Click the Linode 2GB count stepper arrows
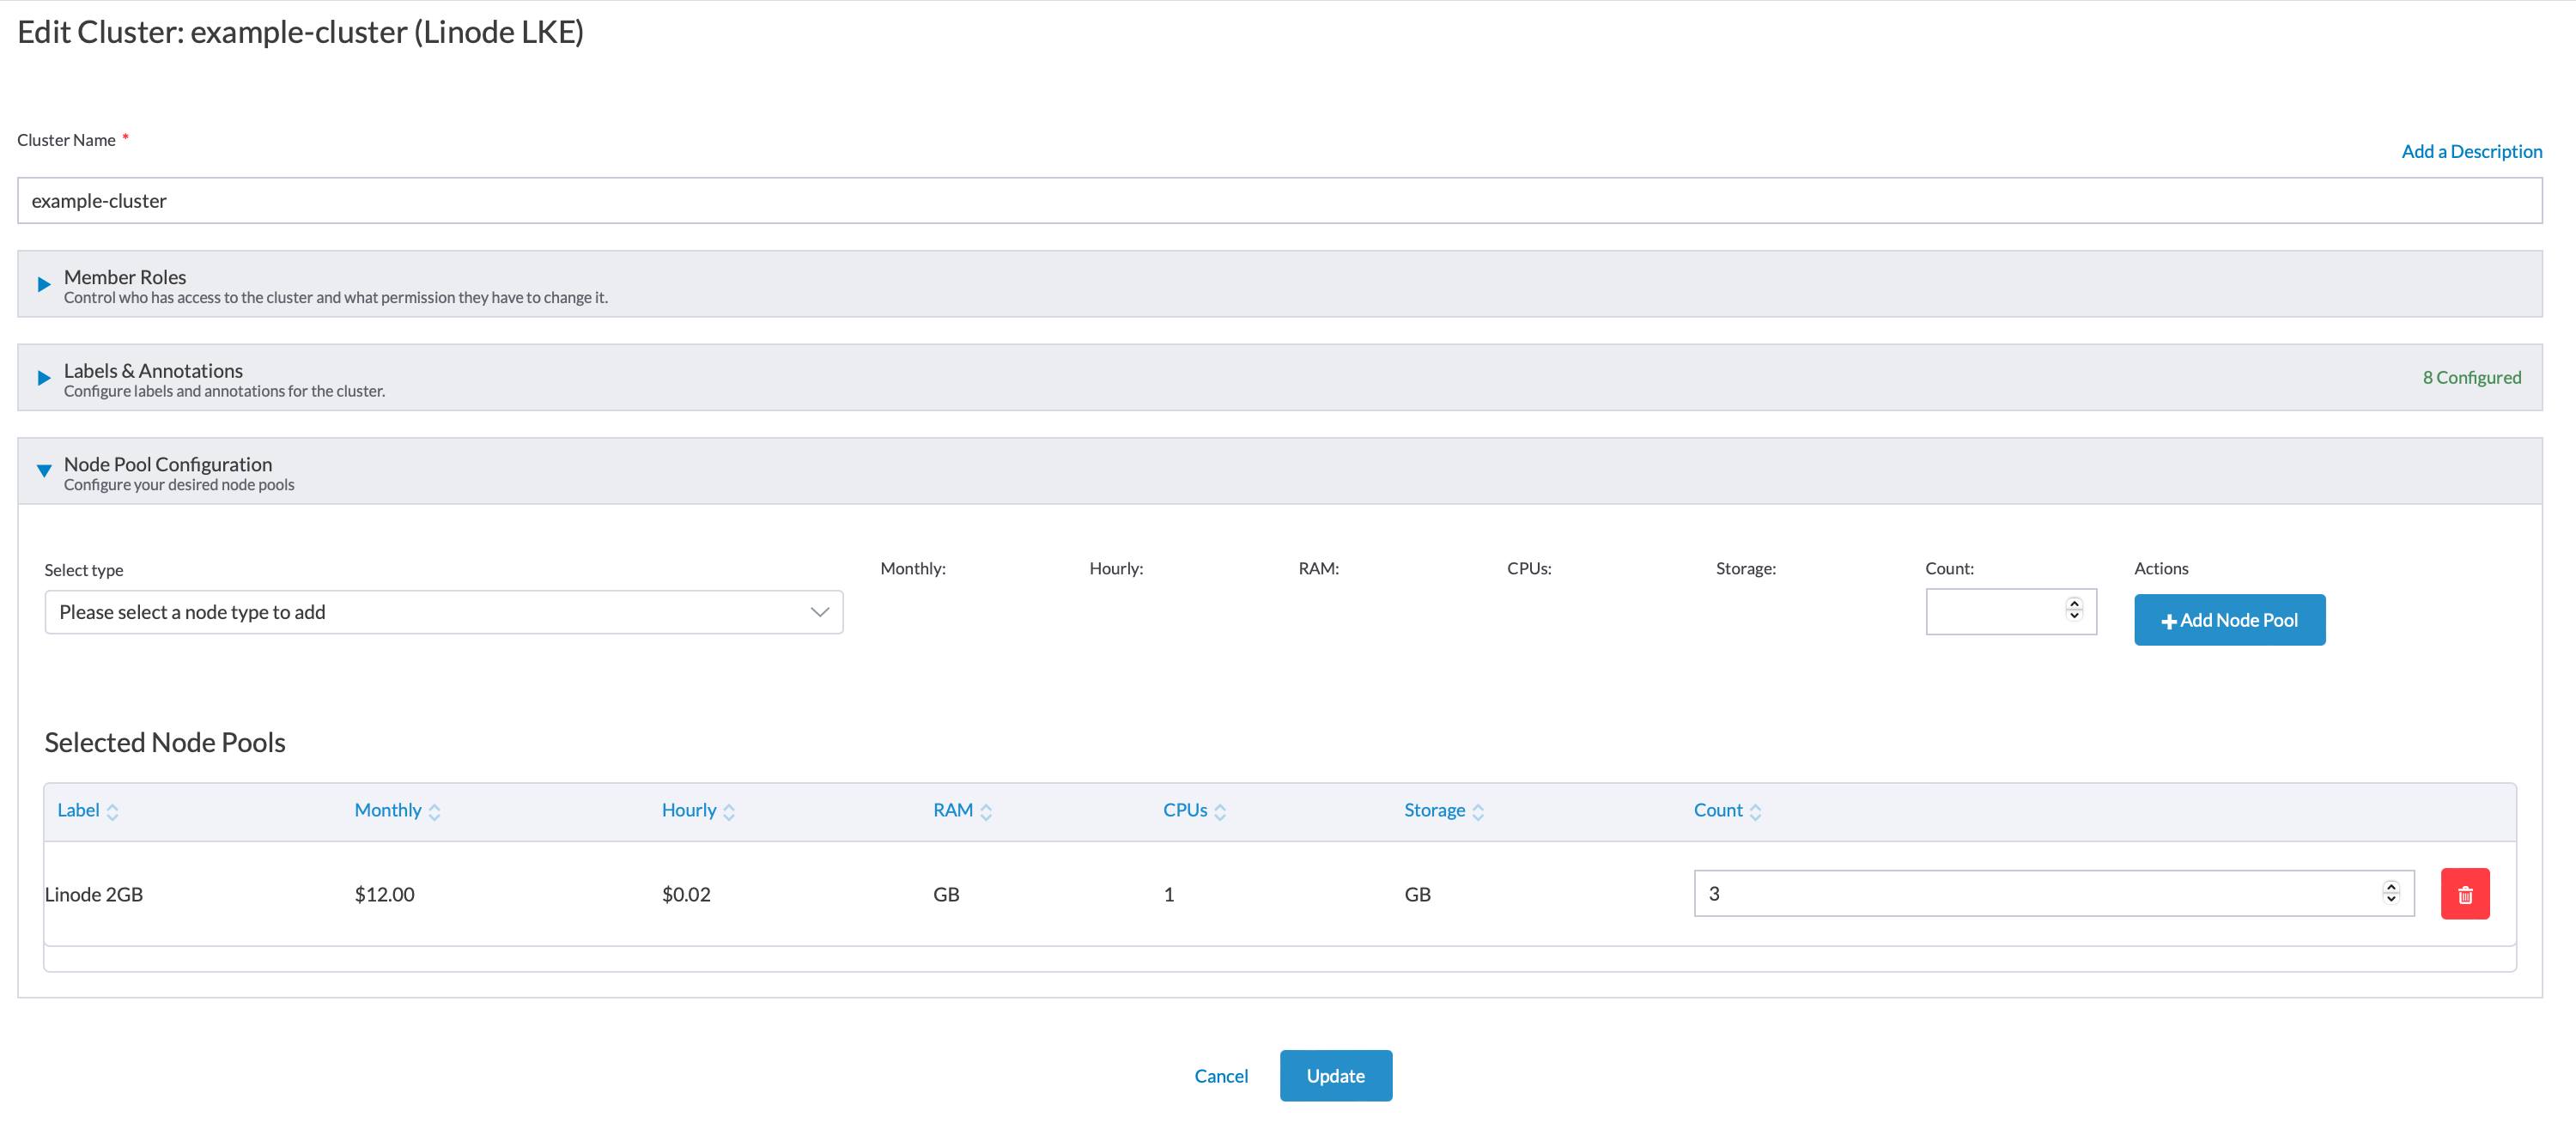 [2391, 892]
